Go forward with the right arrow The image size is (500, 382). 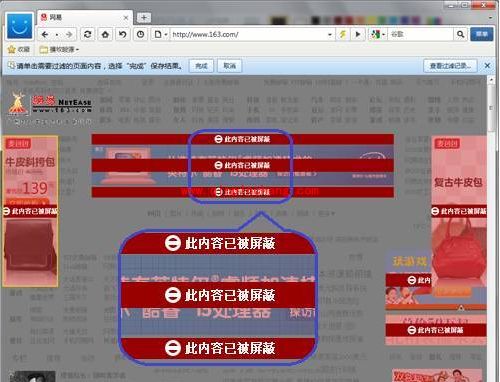pos(69,34)
